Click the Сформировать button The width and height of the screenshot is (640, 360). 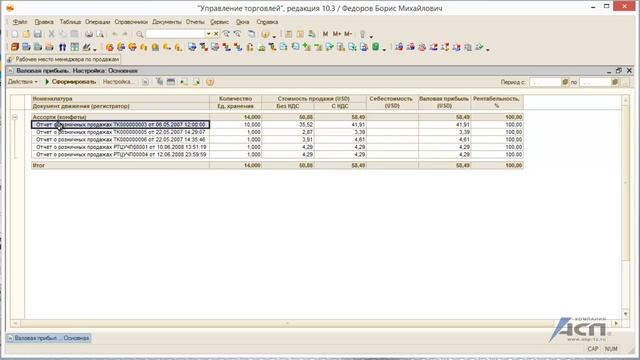pyautogui.click(x=70, y=82)
